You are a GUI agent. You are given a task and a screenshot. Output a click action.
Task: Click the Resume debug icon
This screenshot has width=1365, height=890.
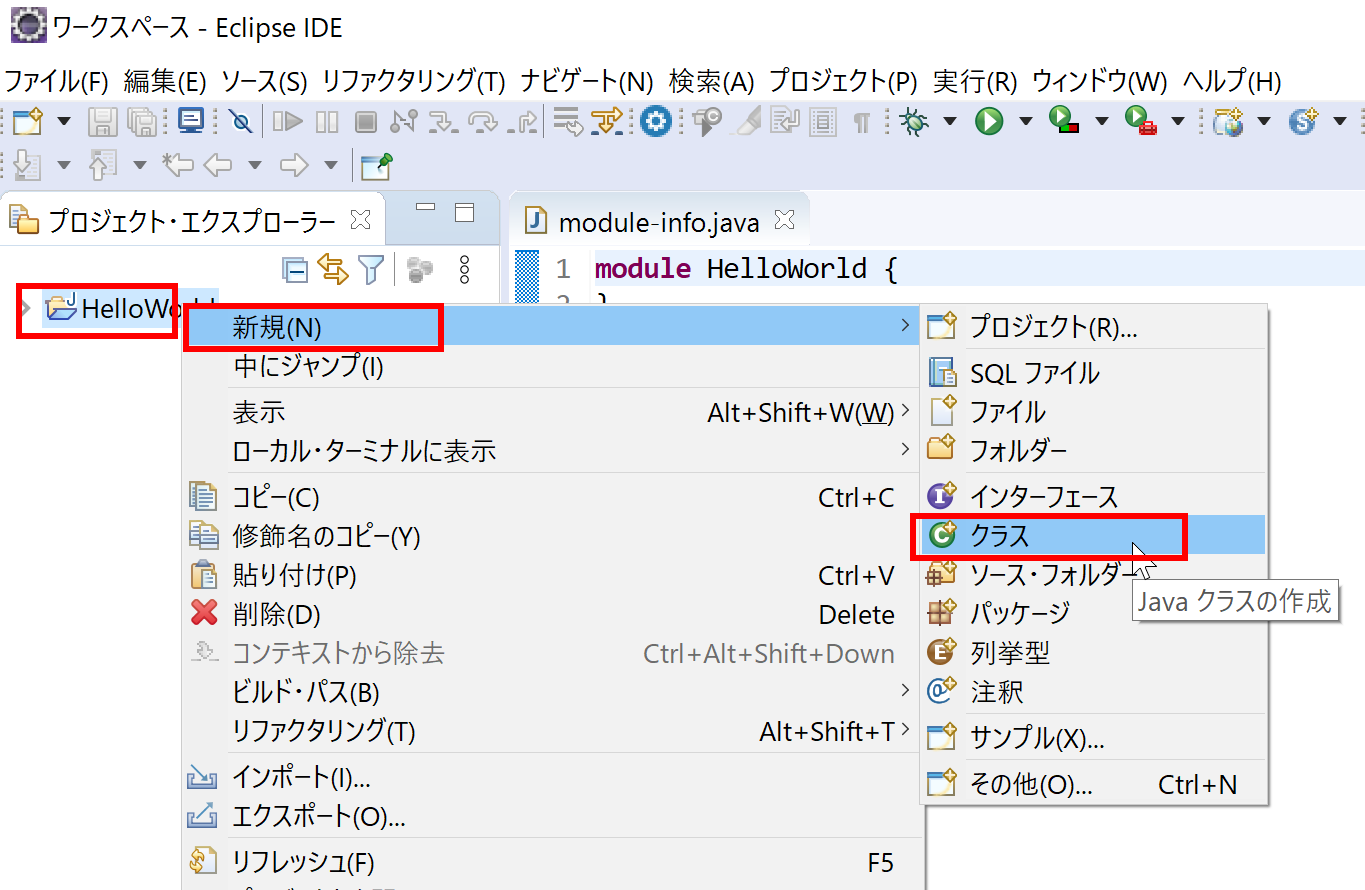click(x=288, y=122)
